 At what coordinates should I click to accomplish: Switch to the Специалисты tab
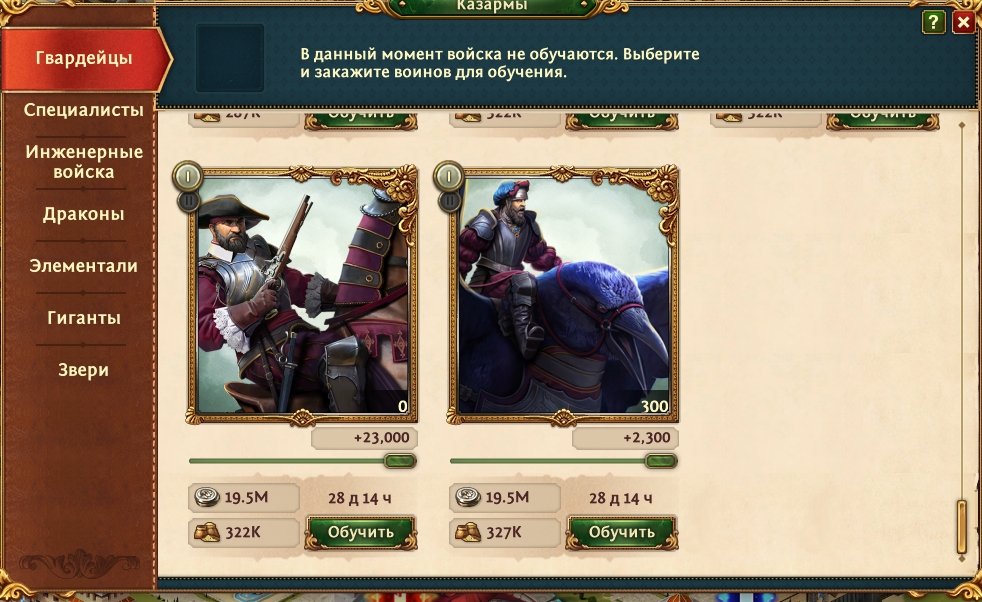pos(83,110)
